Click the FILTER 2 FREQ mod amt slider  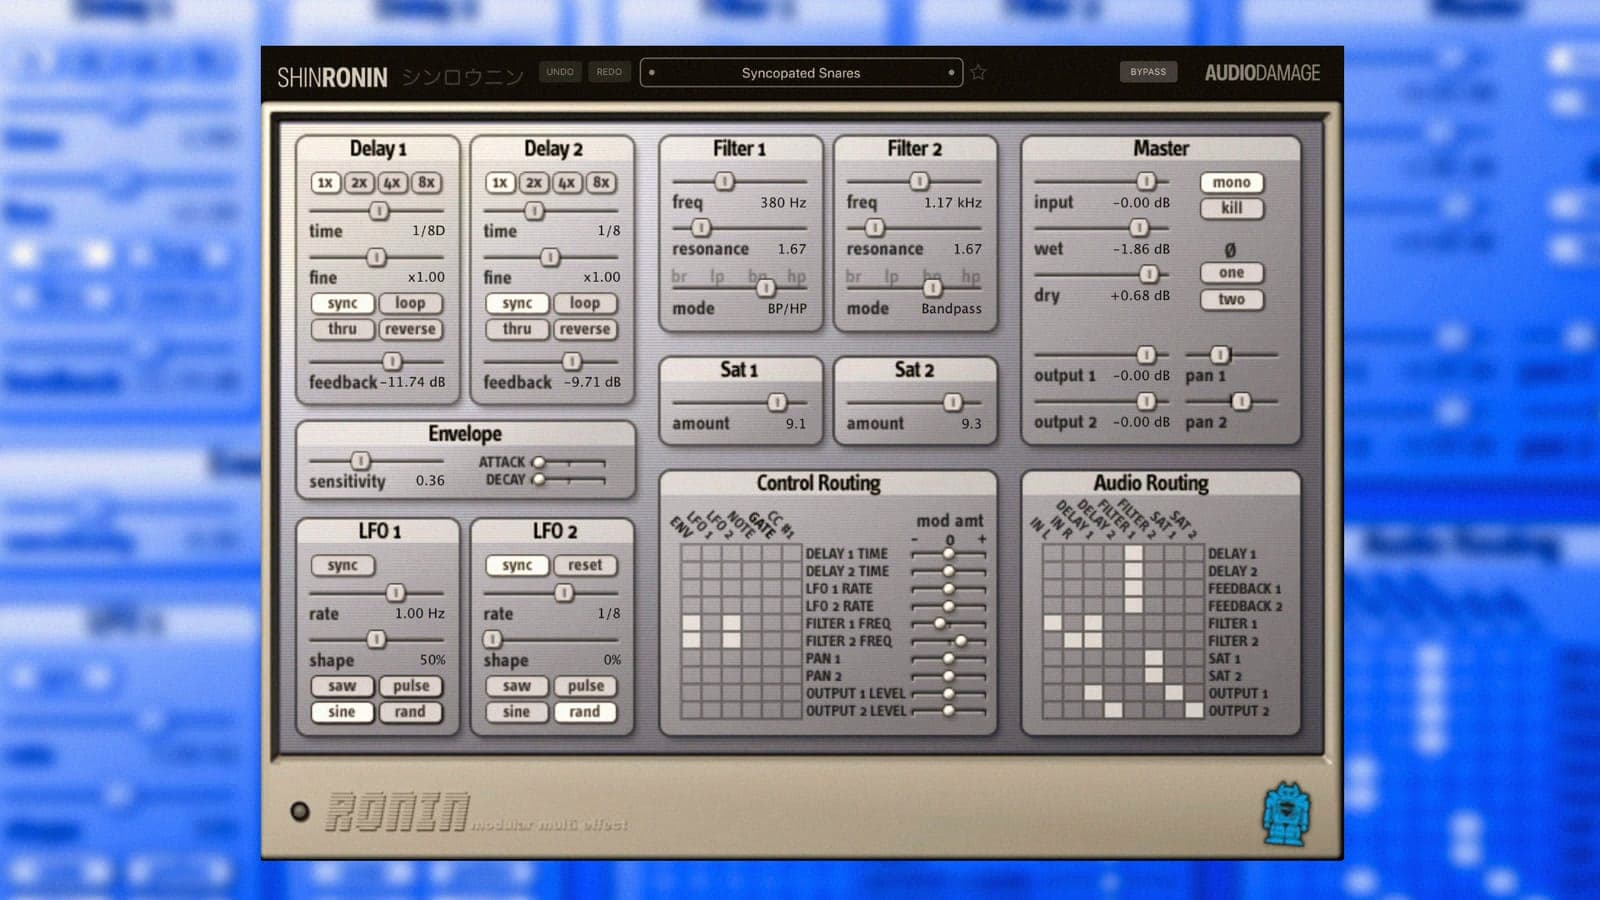coord(948,641)
